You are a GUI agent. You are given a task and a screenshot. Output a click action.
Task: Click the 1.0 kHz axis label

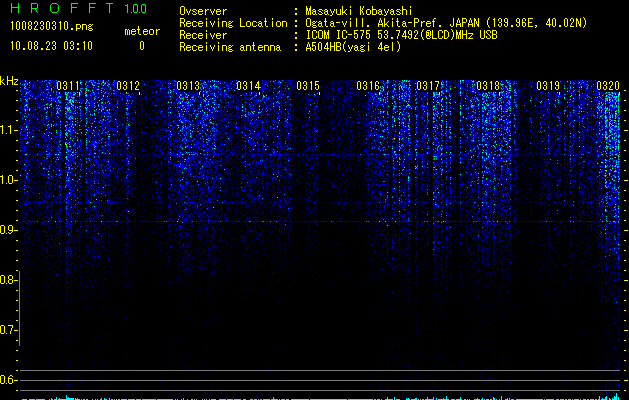tap(8, 180)
